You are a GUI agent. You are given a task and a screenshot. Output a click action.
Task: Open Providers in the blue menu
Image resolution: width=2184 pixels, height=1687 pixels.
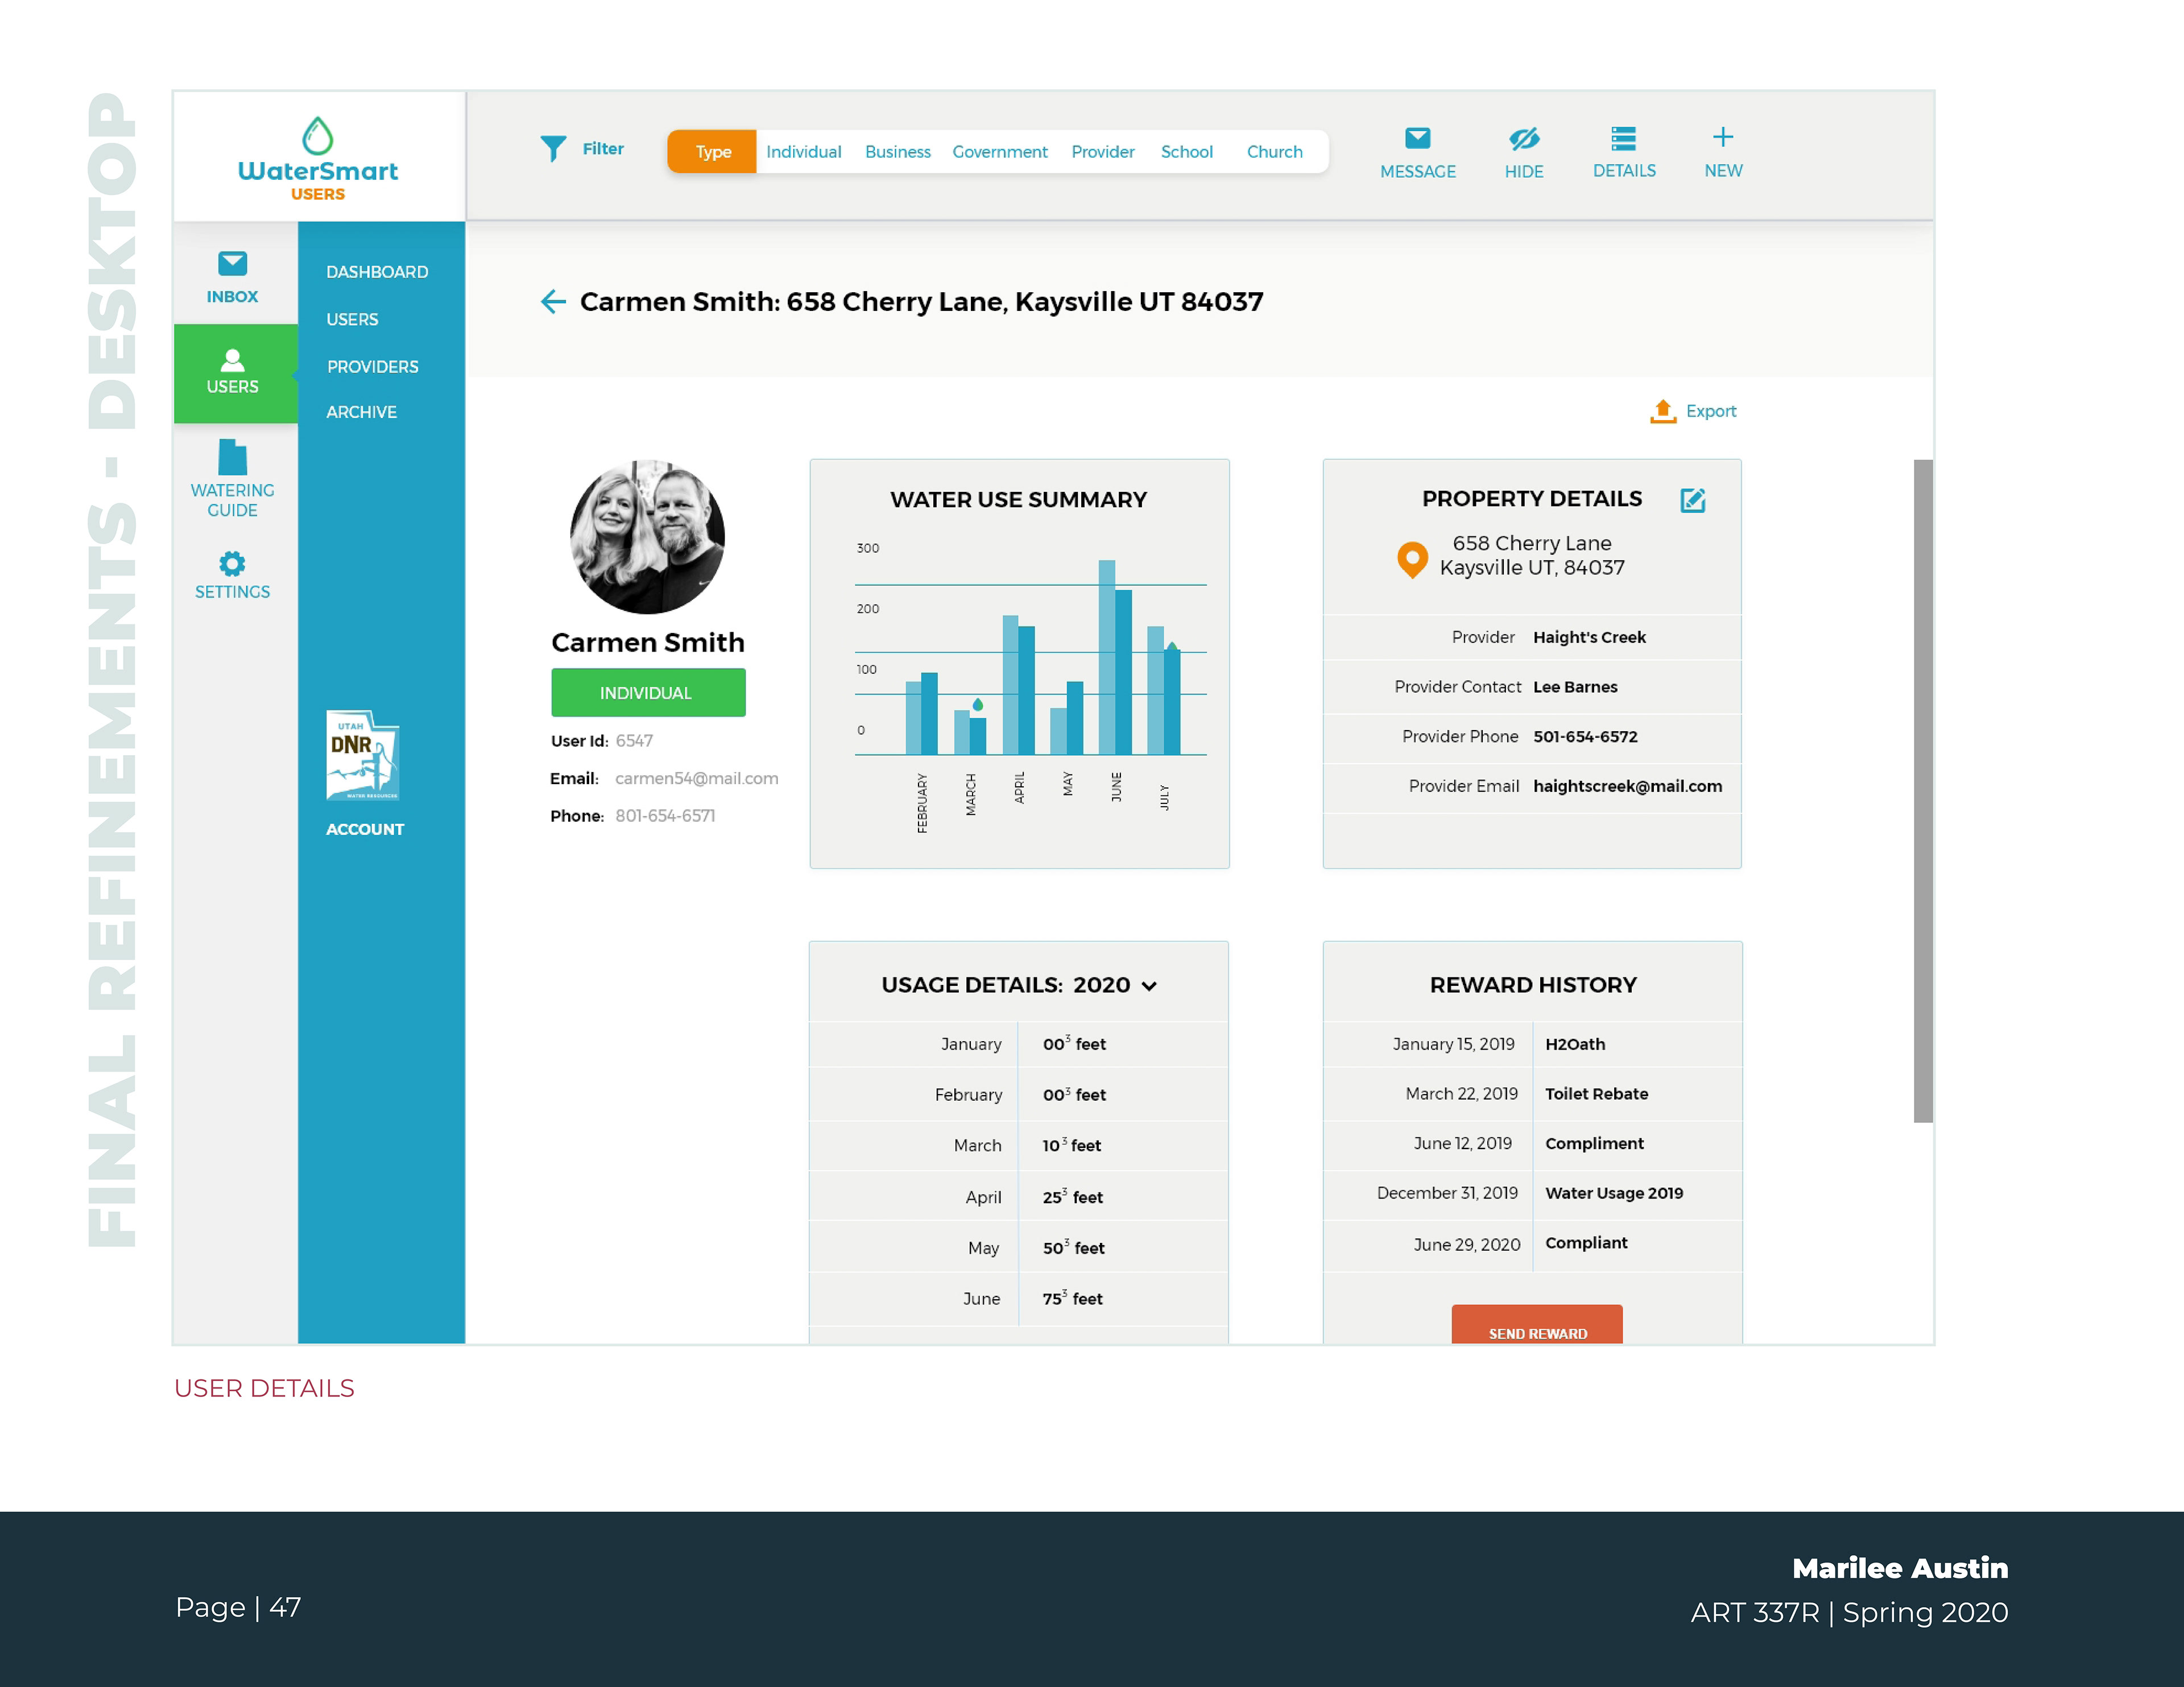(x=372, y=367)
